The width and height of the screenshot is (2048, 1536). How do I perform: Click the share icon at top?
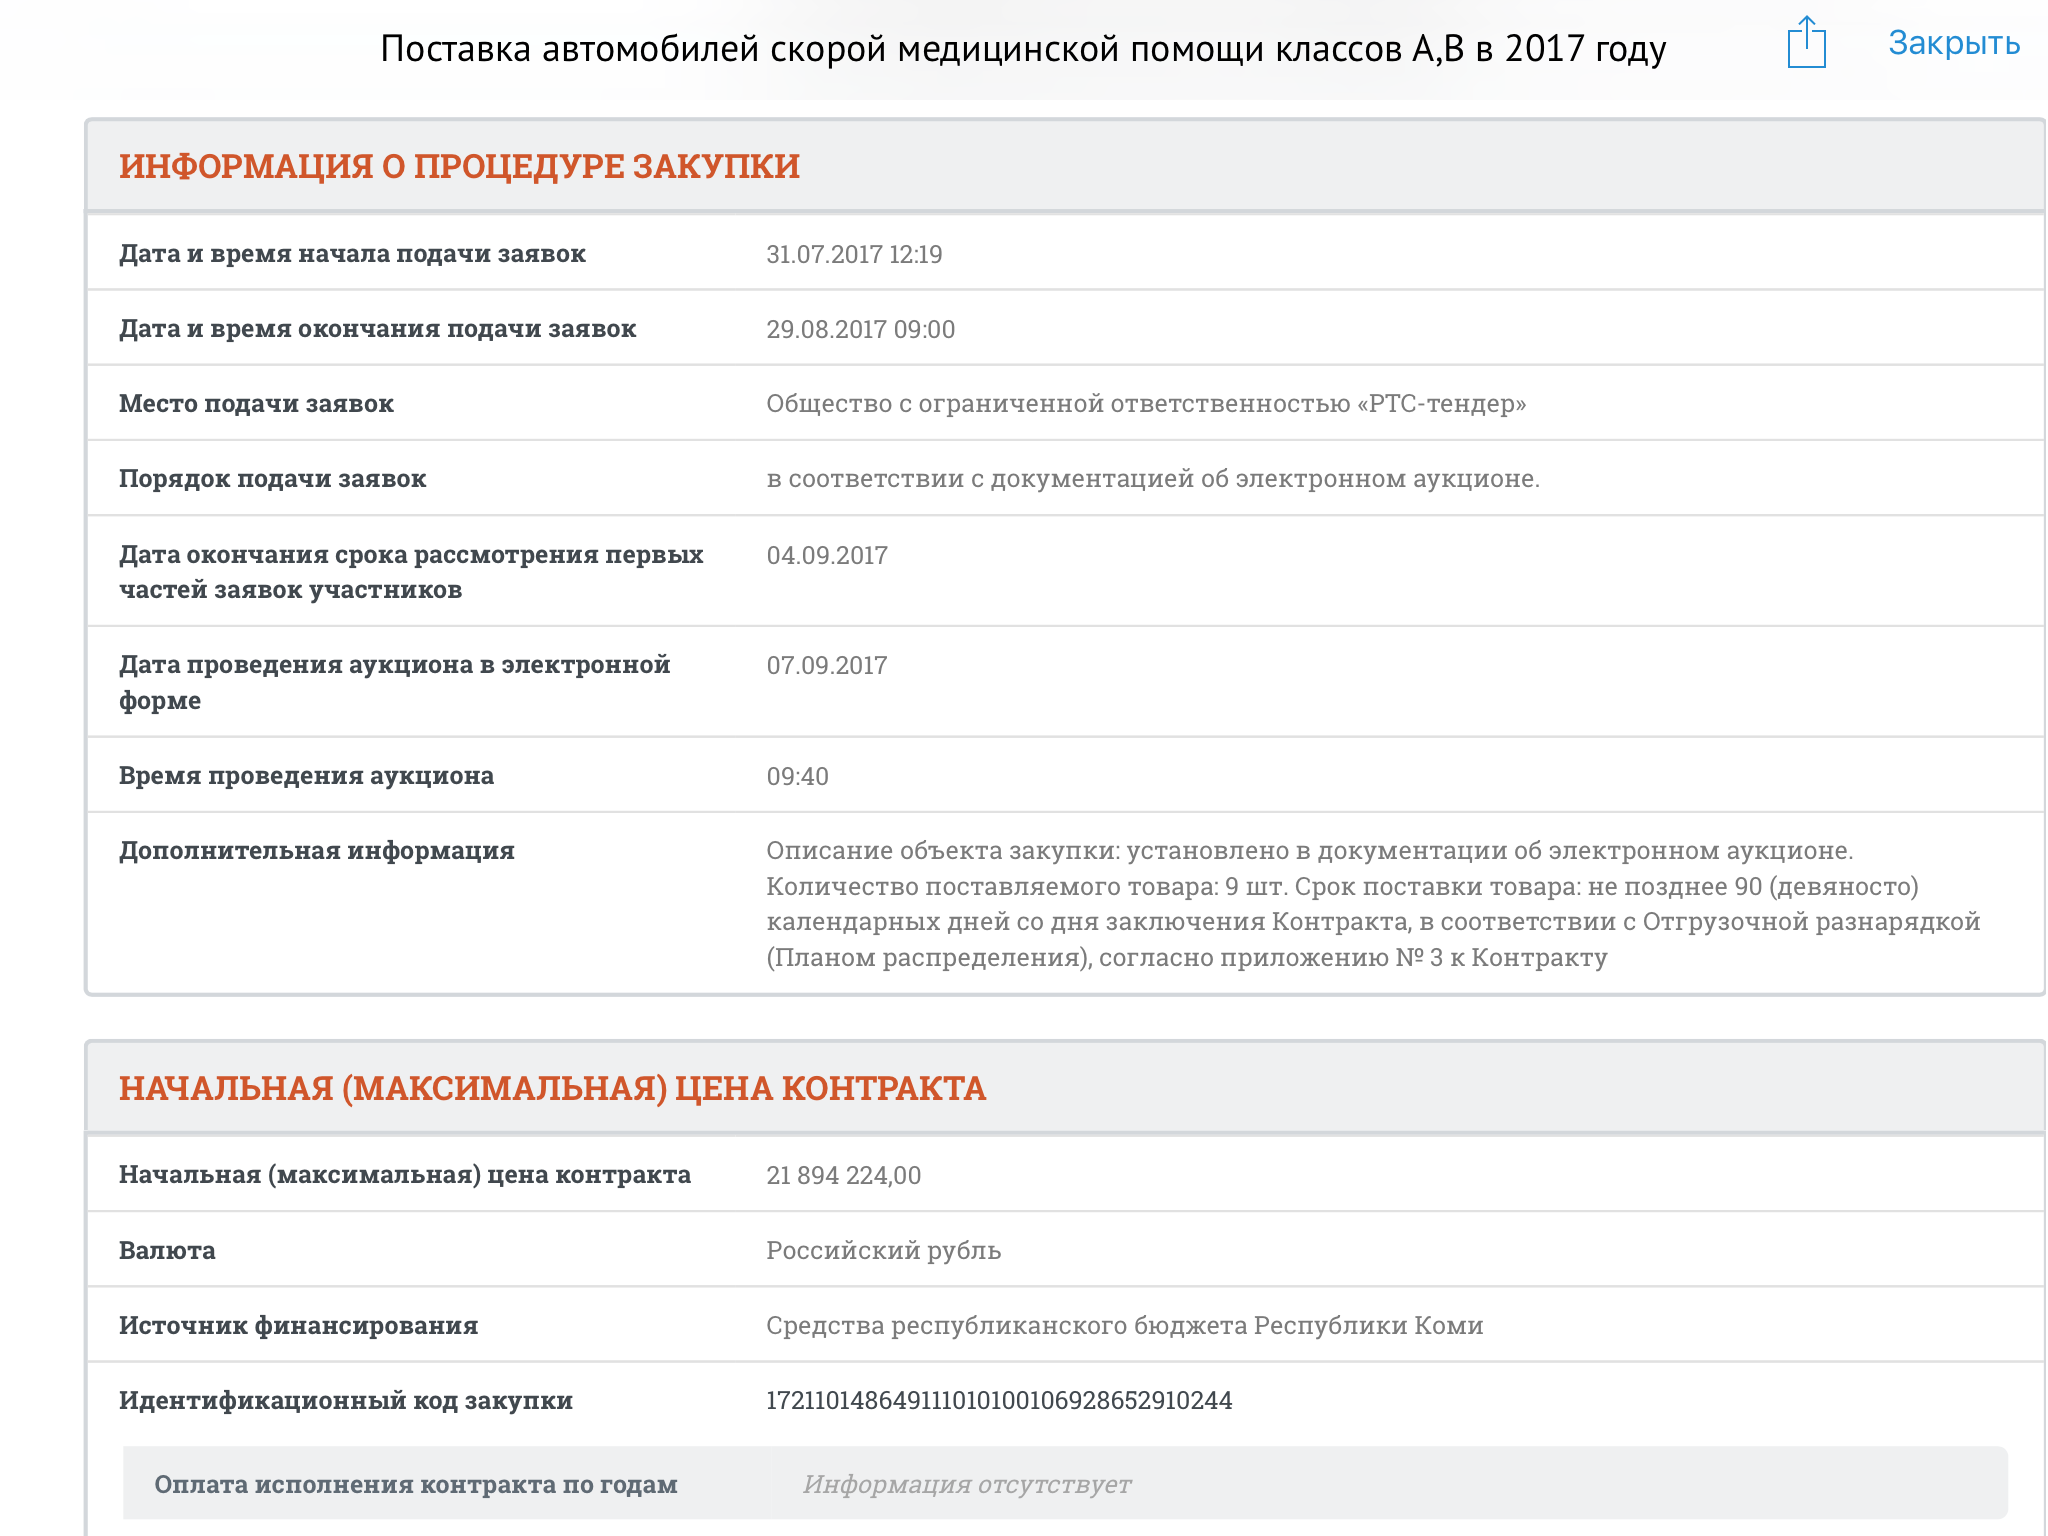[1806, 43]
